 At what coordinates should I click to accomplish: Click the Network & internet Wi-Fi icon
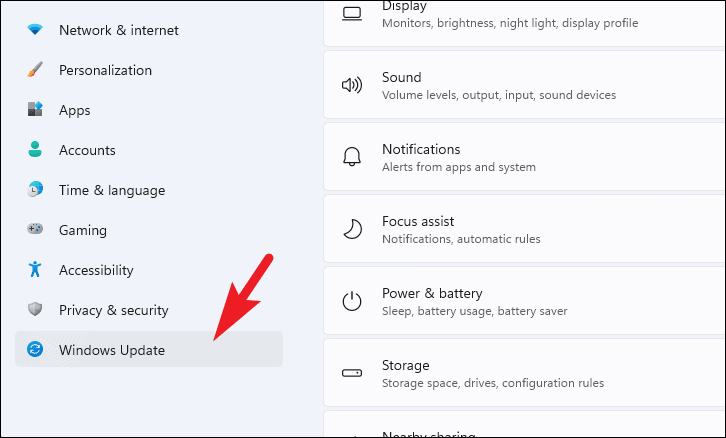(x=35, y=30)
